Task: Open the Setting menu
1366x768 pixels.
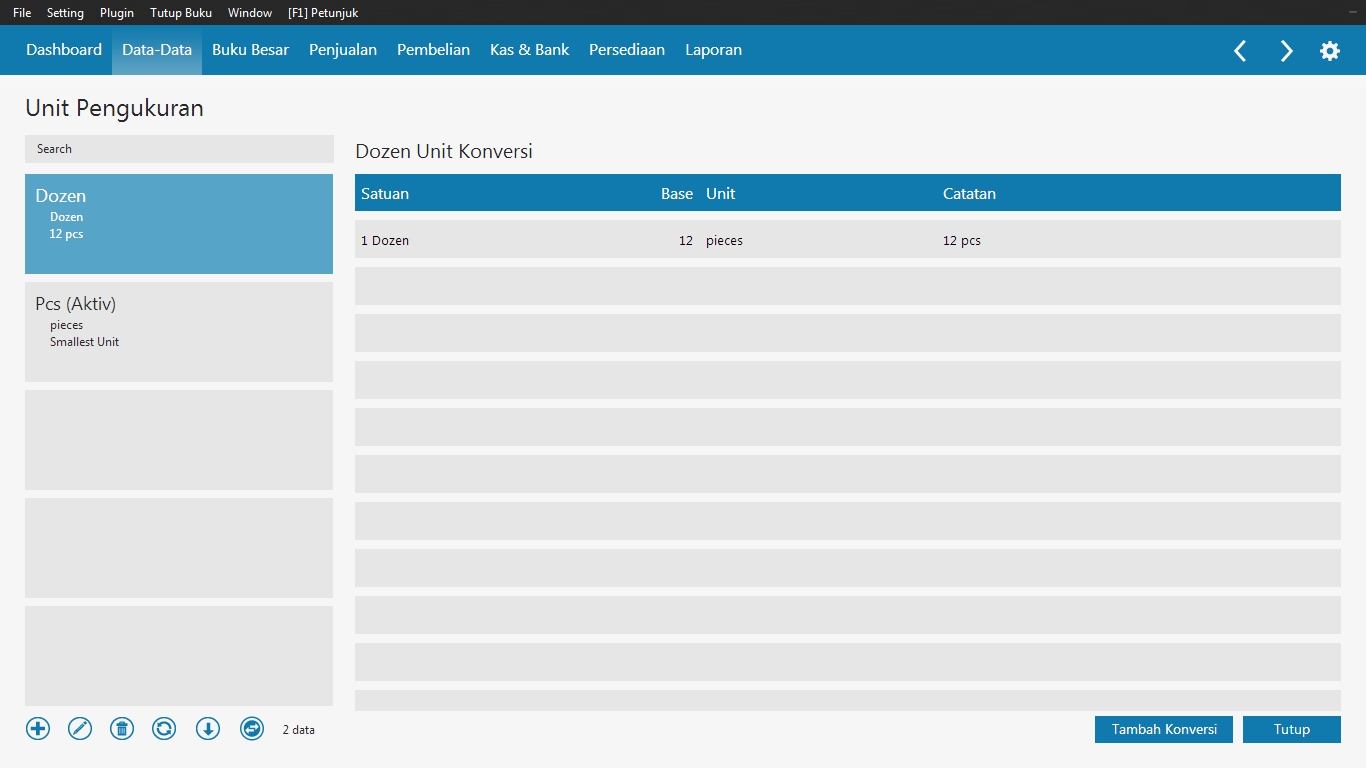Action: pyautogui.click(x=65, y=13)
